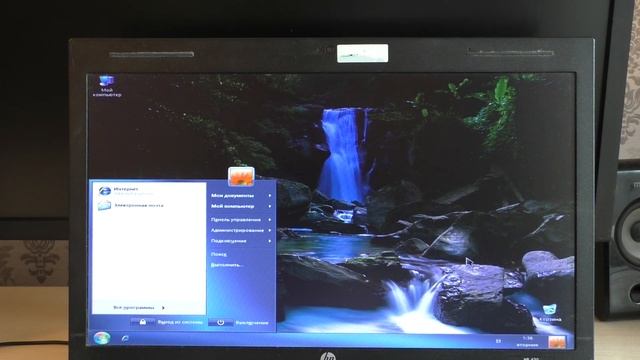This screenshot has height=360, width=640.
Task: Click the flower picture at taskbar right end
Action: [557, 342]
